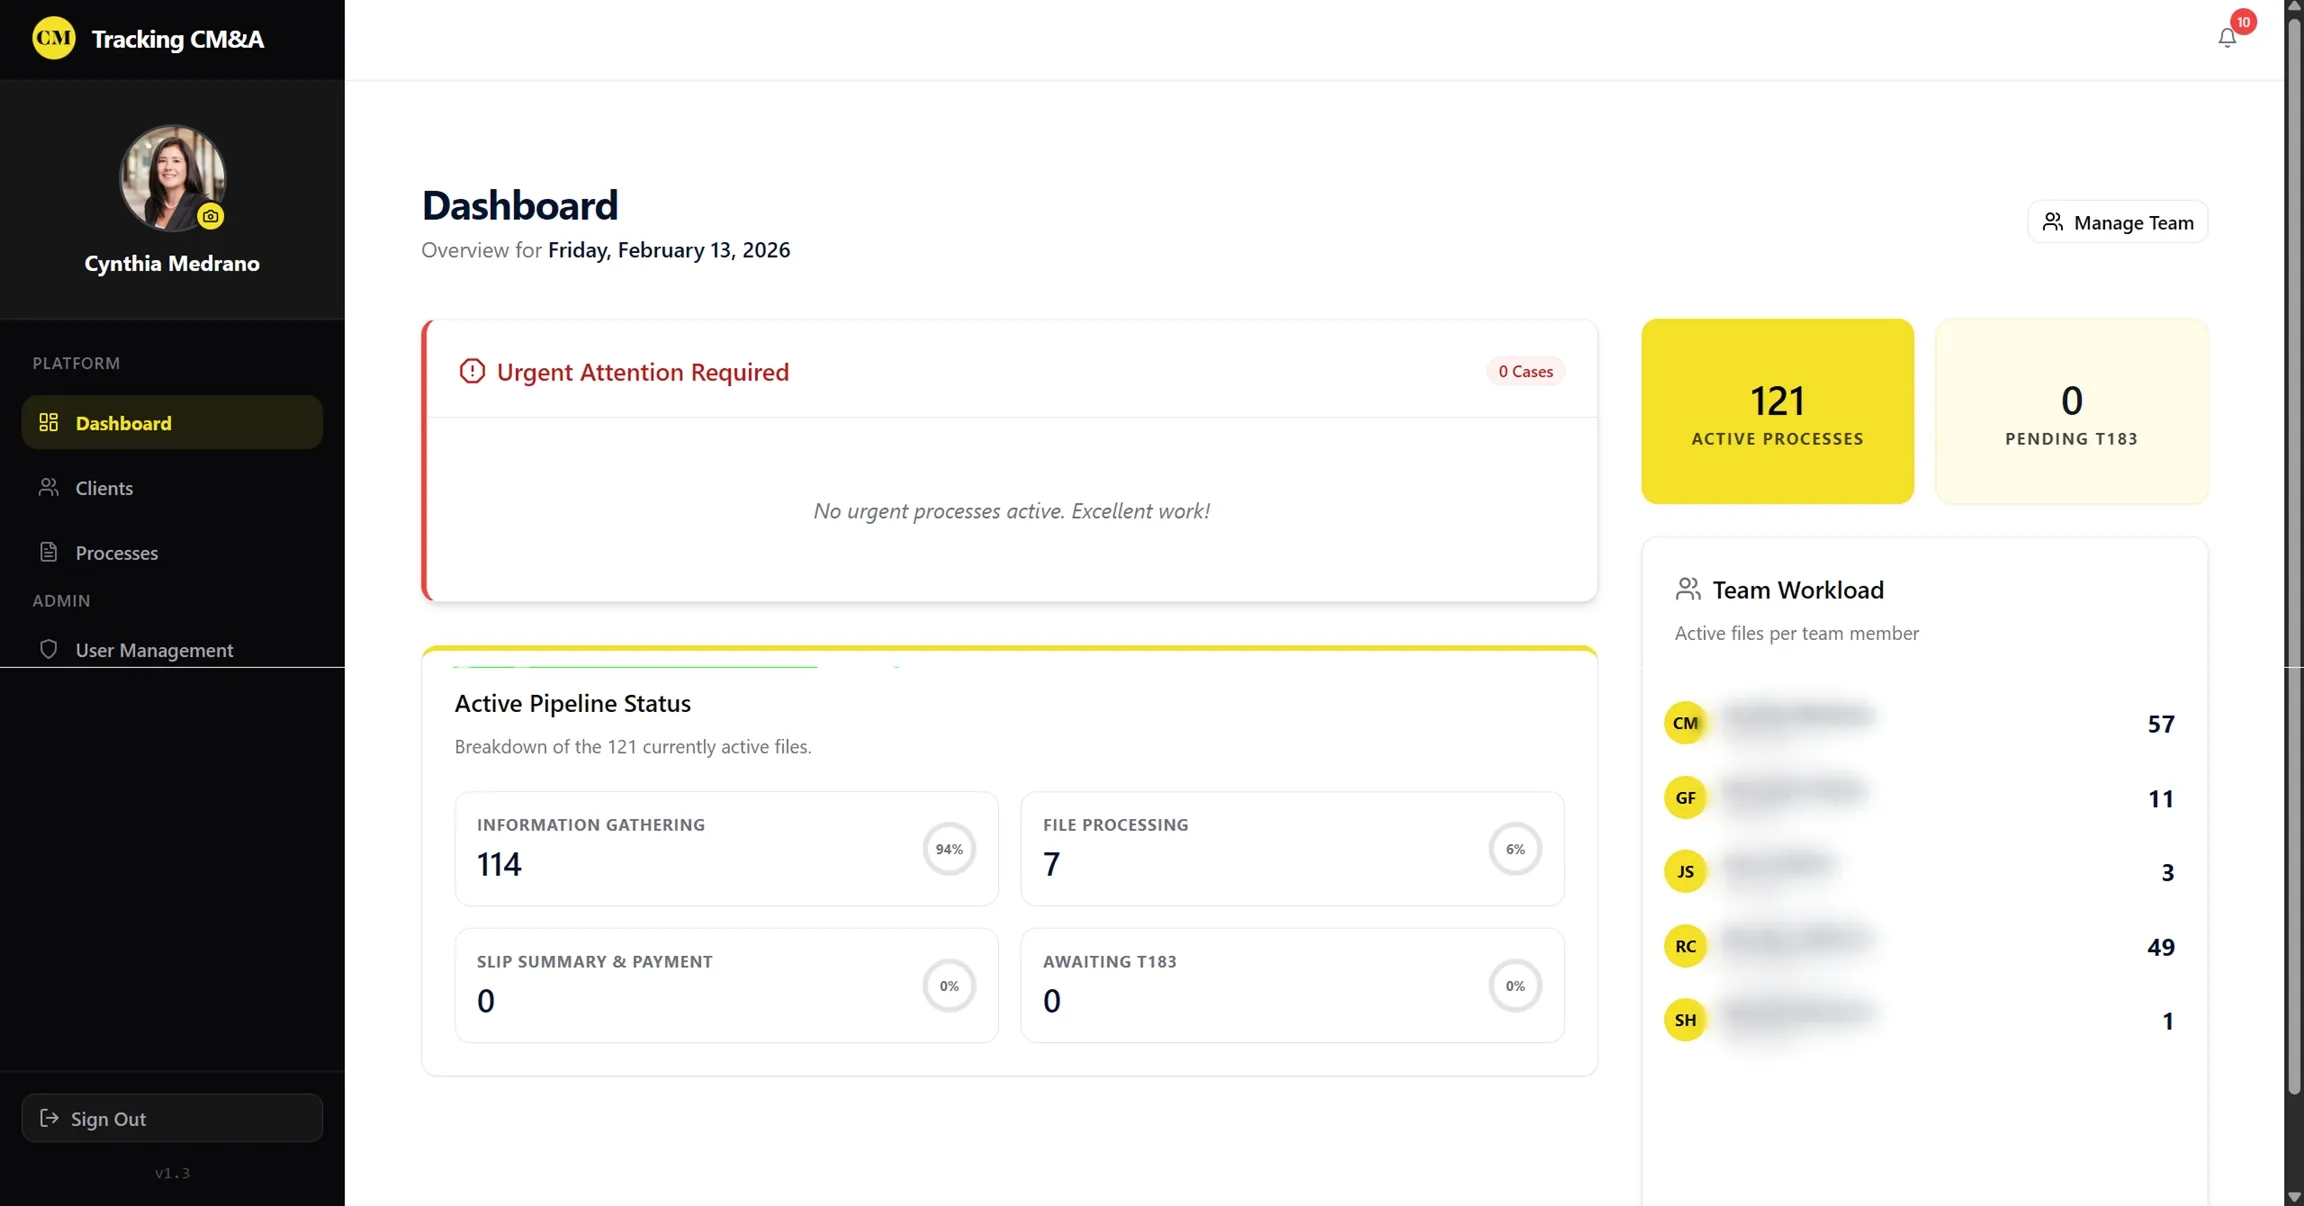Click Cynthia Medrano's profile picture
Viewport: 2304px width, 1206px height.
point(172,179)
